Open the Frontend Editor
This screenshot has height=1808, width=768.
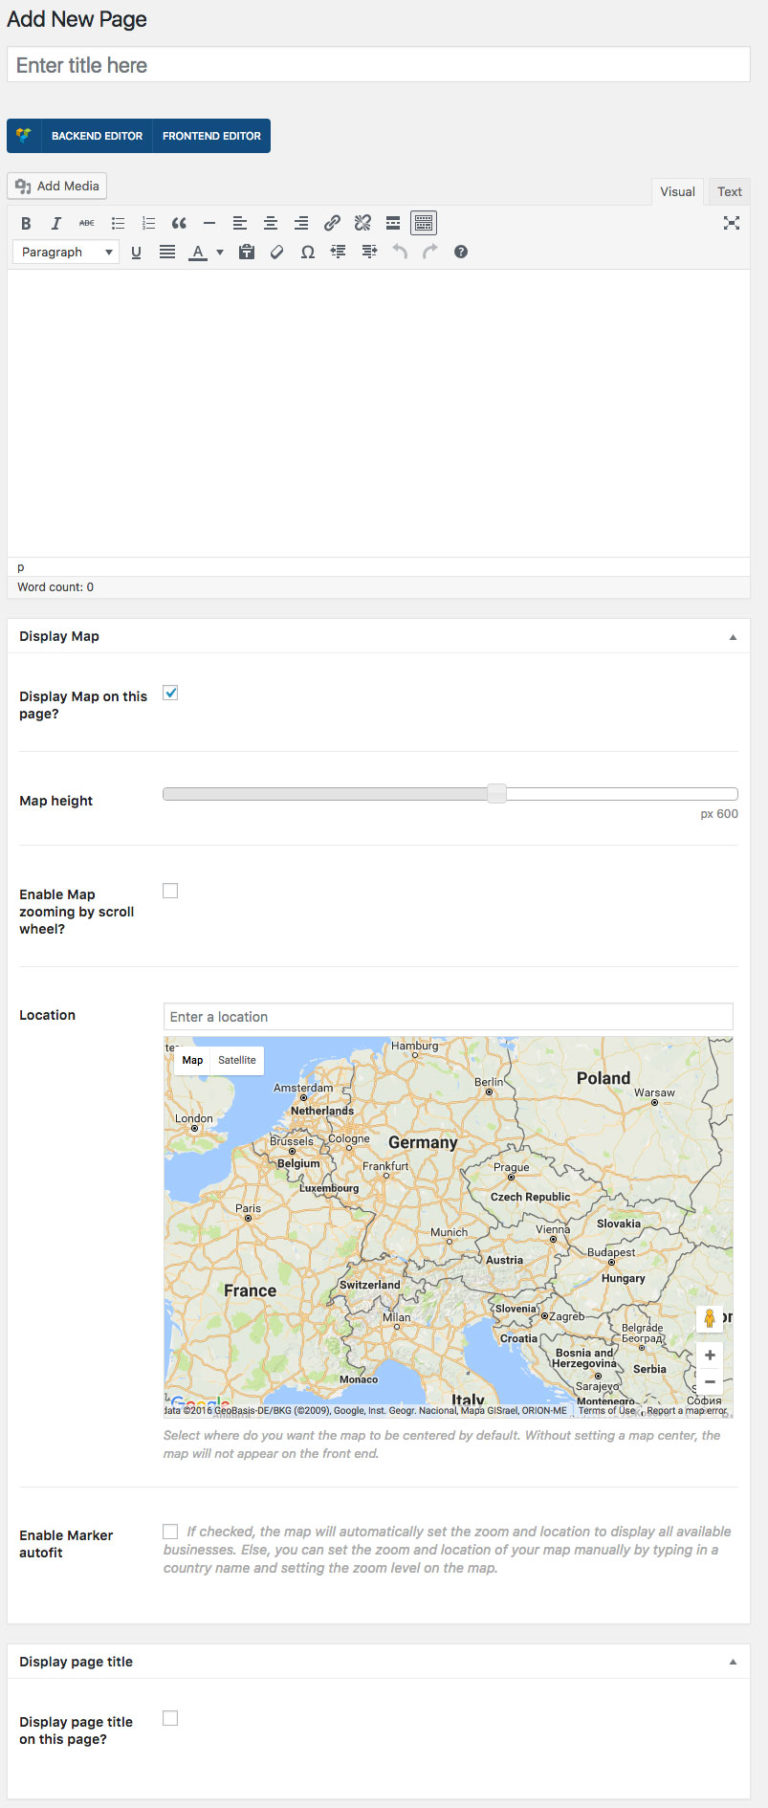pos(210,136)
